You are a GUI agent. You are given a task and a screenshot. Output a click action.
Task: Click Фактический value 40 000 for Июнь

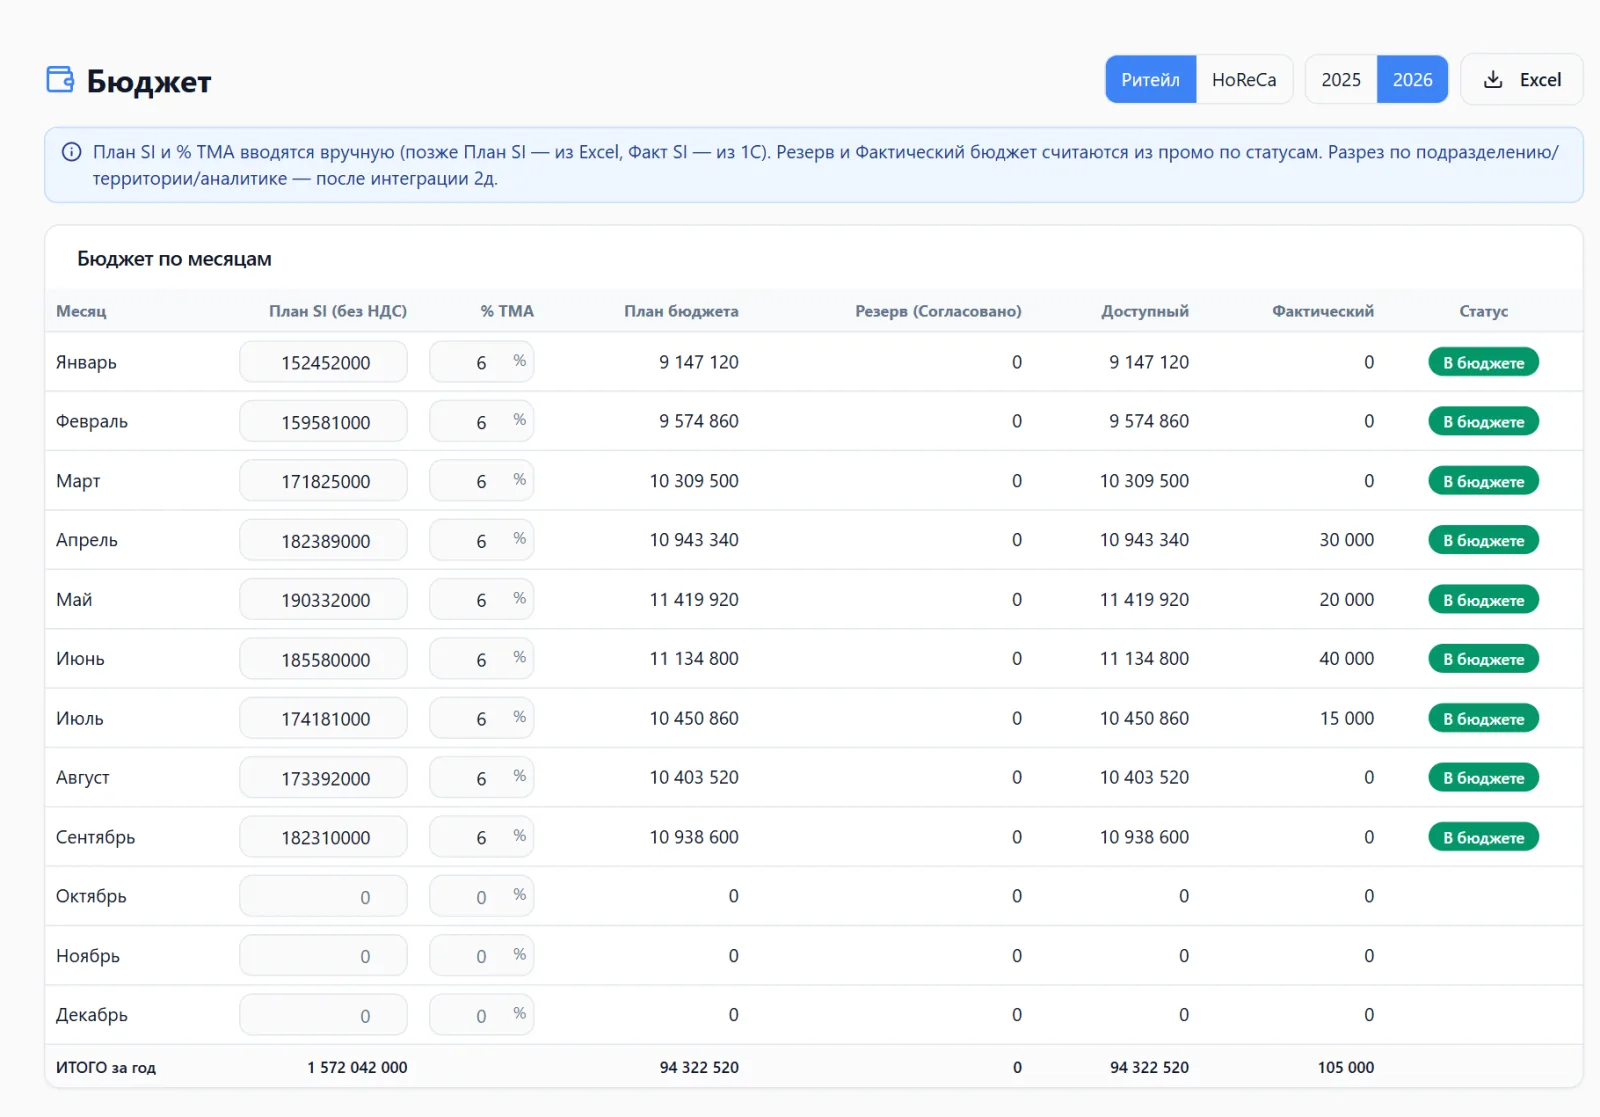click(1346, 659)
